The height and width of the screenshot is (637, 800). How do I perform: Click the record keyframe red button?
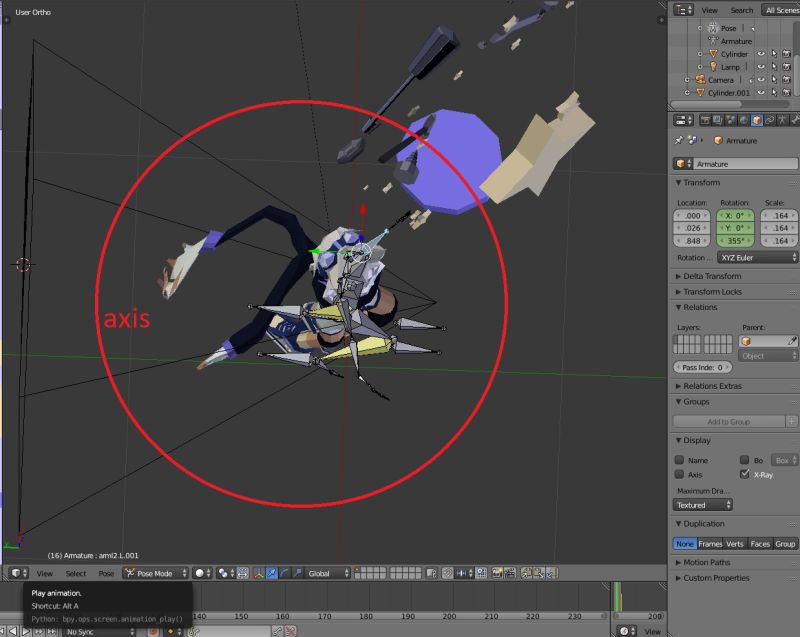[x=152, y=631]
